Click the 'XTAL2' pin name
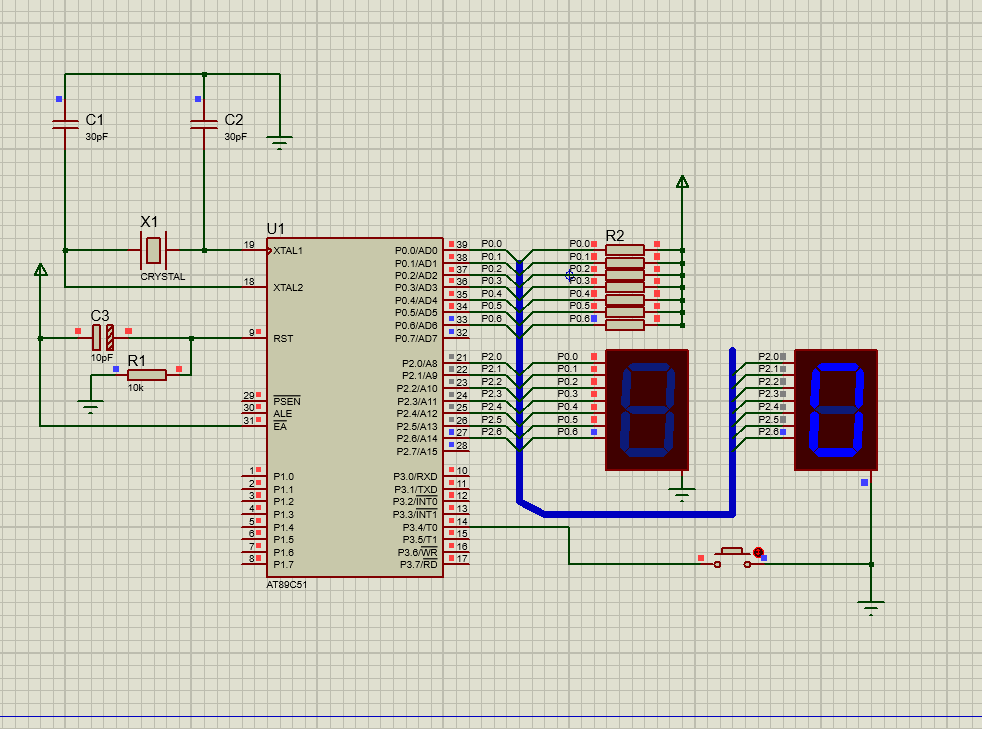The width and height of the screenshot is (982, 729). (288, 287)
